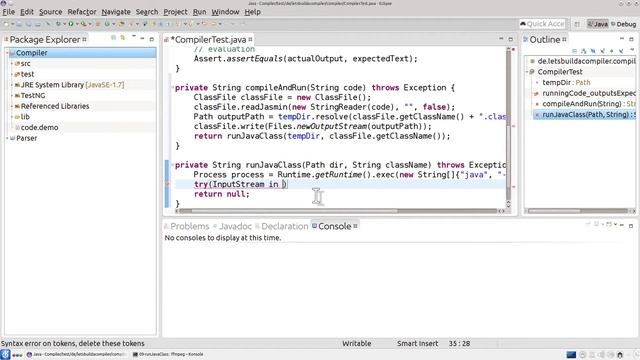Expand the TestNG library node
The width and height of the screenshot is (640, 360).
click(12, 95)
